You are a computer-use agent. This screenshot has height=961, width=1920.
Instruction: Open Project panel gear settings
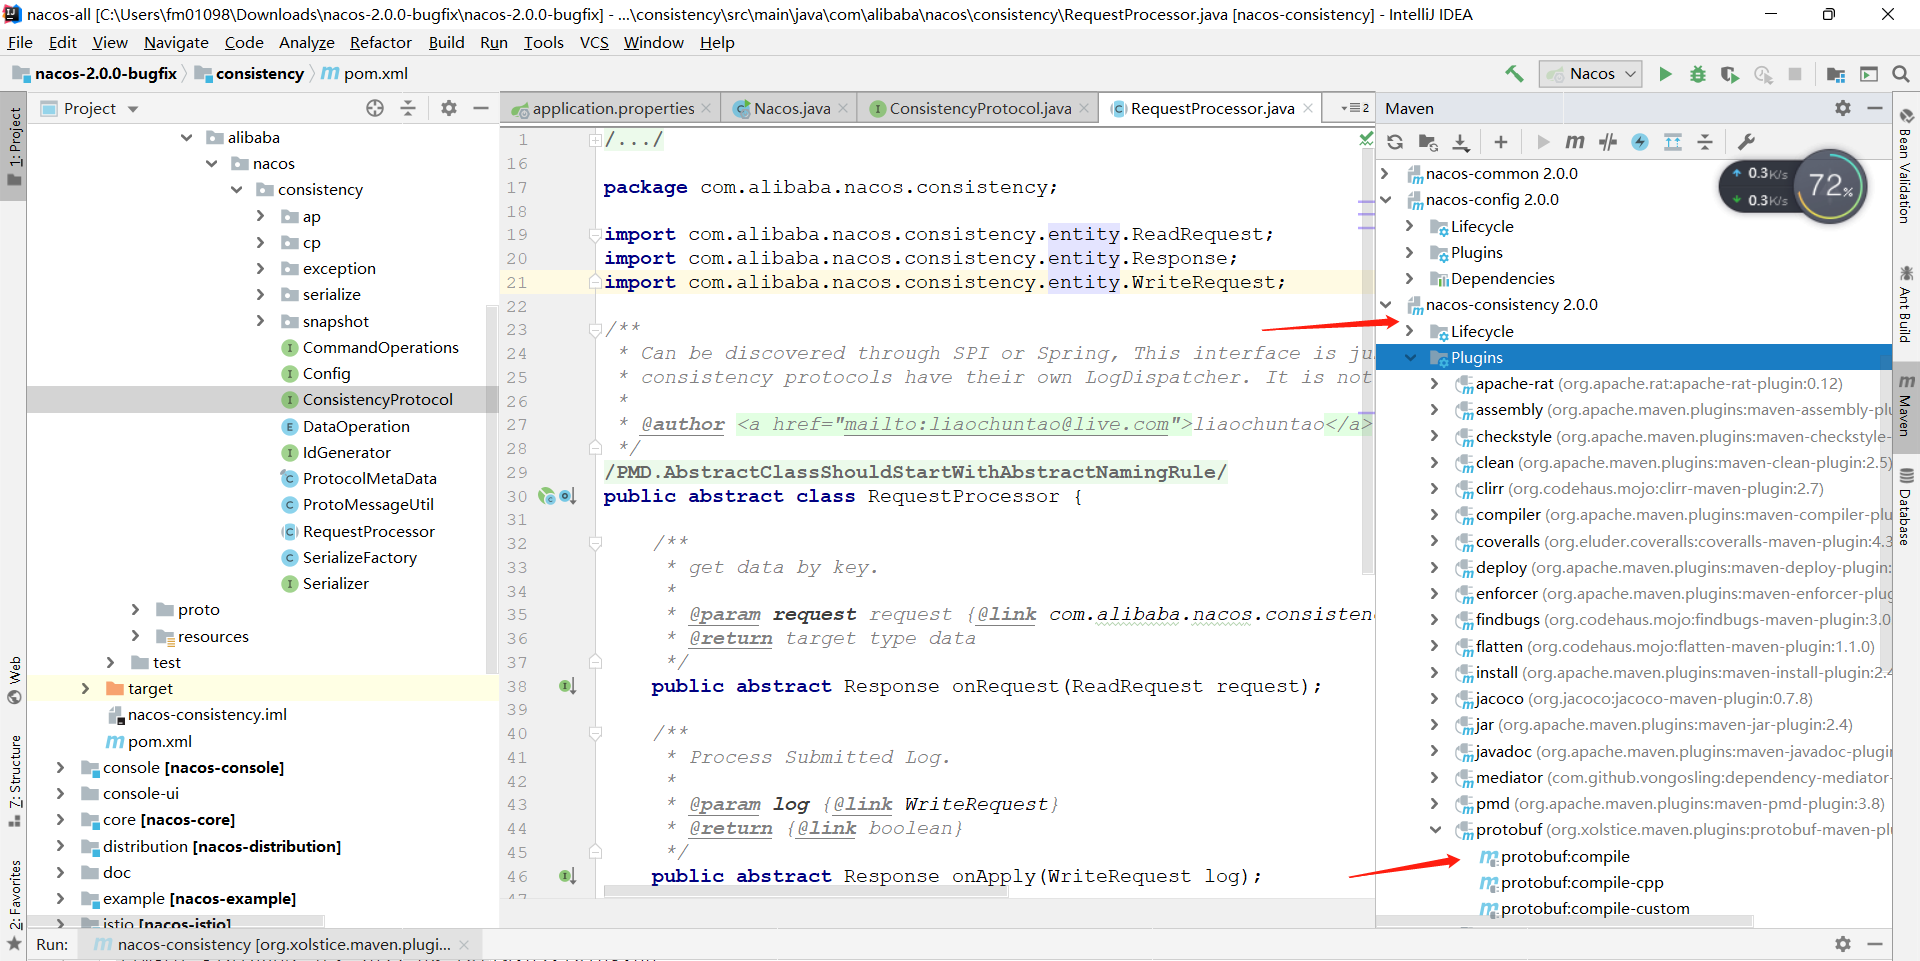449,108
